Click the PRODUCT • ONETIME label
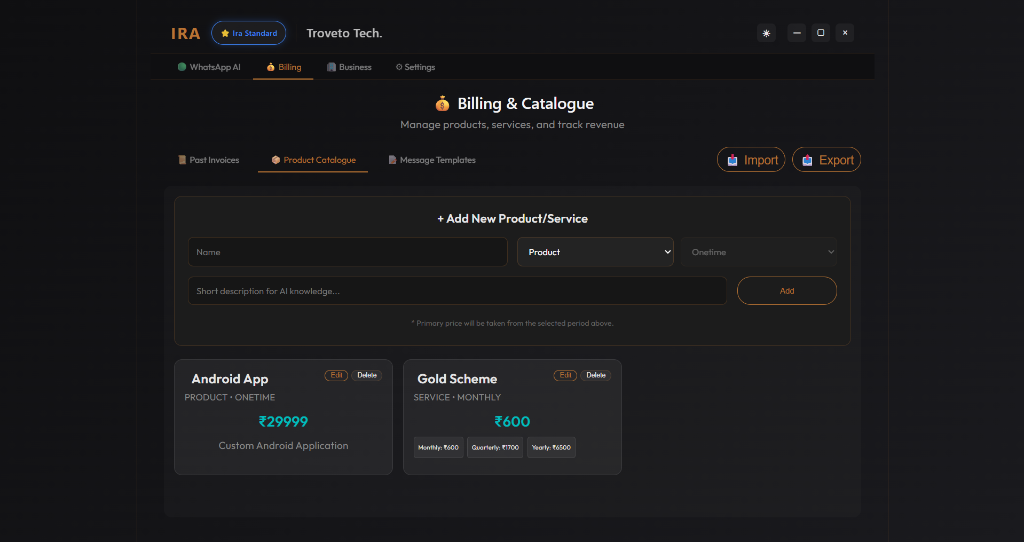This screenshot has width=1024, height=542. click(230, 397)
